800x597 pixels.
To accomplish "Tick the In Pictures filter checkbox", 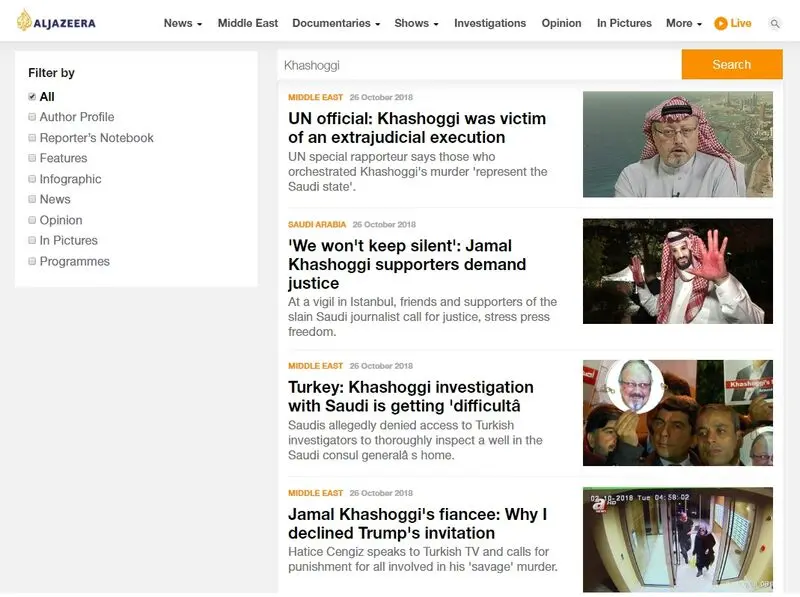I will tap(32, 240).
